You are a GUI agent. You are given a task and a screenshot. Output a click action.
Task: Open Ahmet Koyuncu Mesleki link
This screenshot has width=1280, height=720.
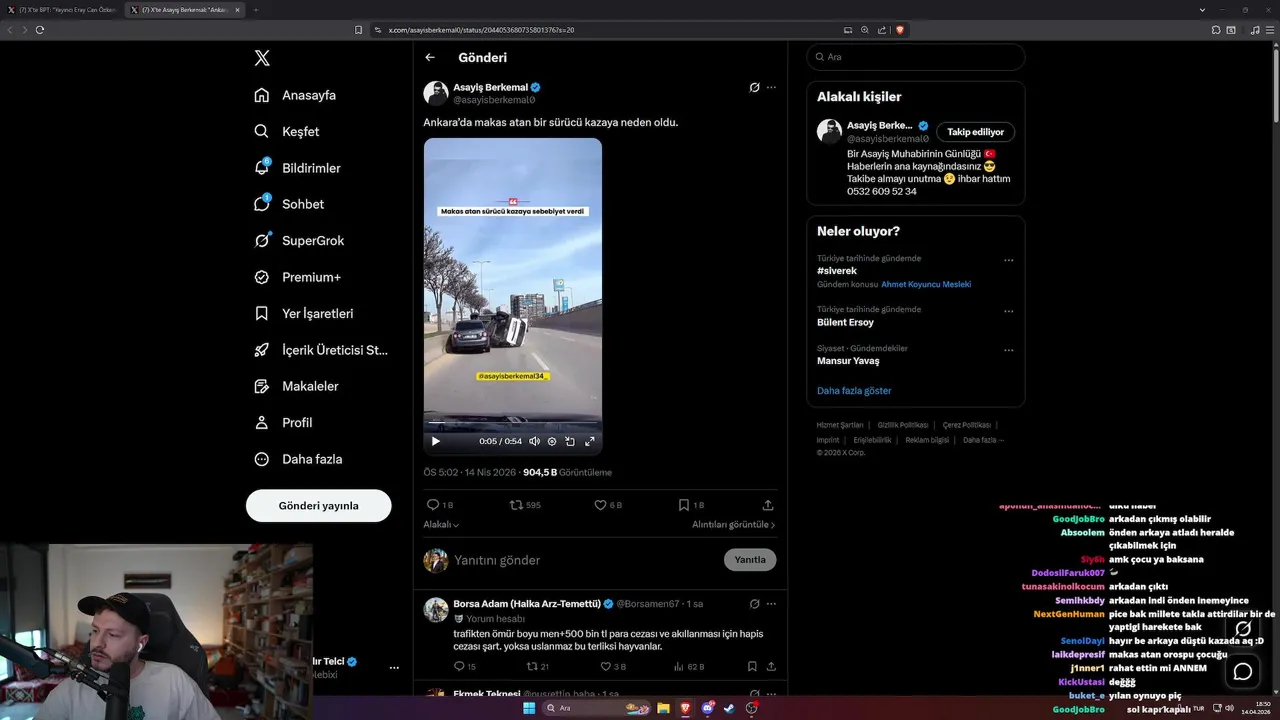click(x=926, y=284)
